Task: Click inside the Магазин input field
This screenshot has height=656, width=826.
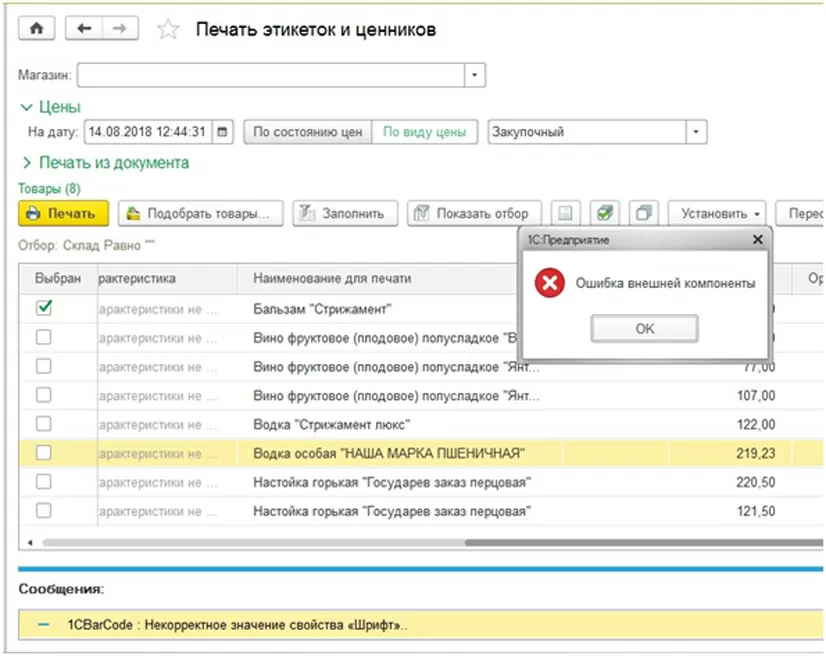Action: (271, 75)
